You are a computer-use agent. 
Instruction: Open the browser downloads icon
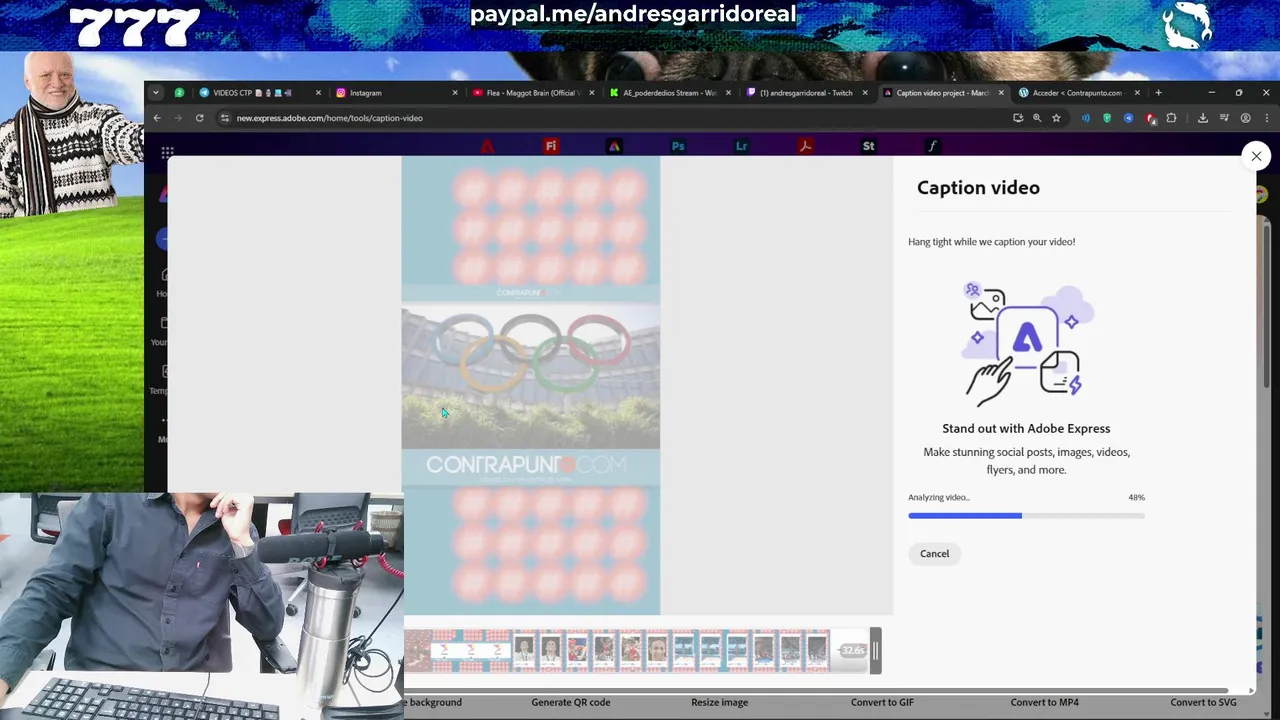click(1203, 118)
